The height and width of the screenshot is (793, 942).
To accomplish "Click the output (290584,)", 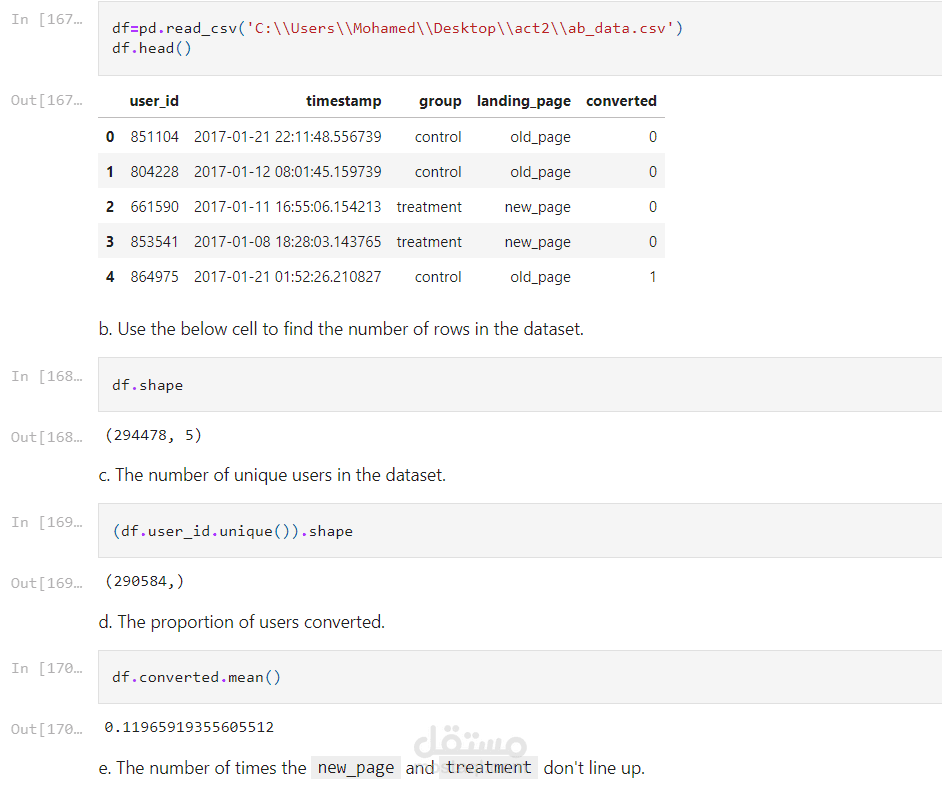I will (144, 581).
